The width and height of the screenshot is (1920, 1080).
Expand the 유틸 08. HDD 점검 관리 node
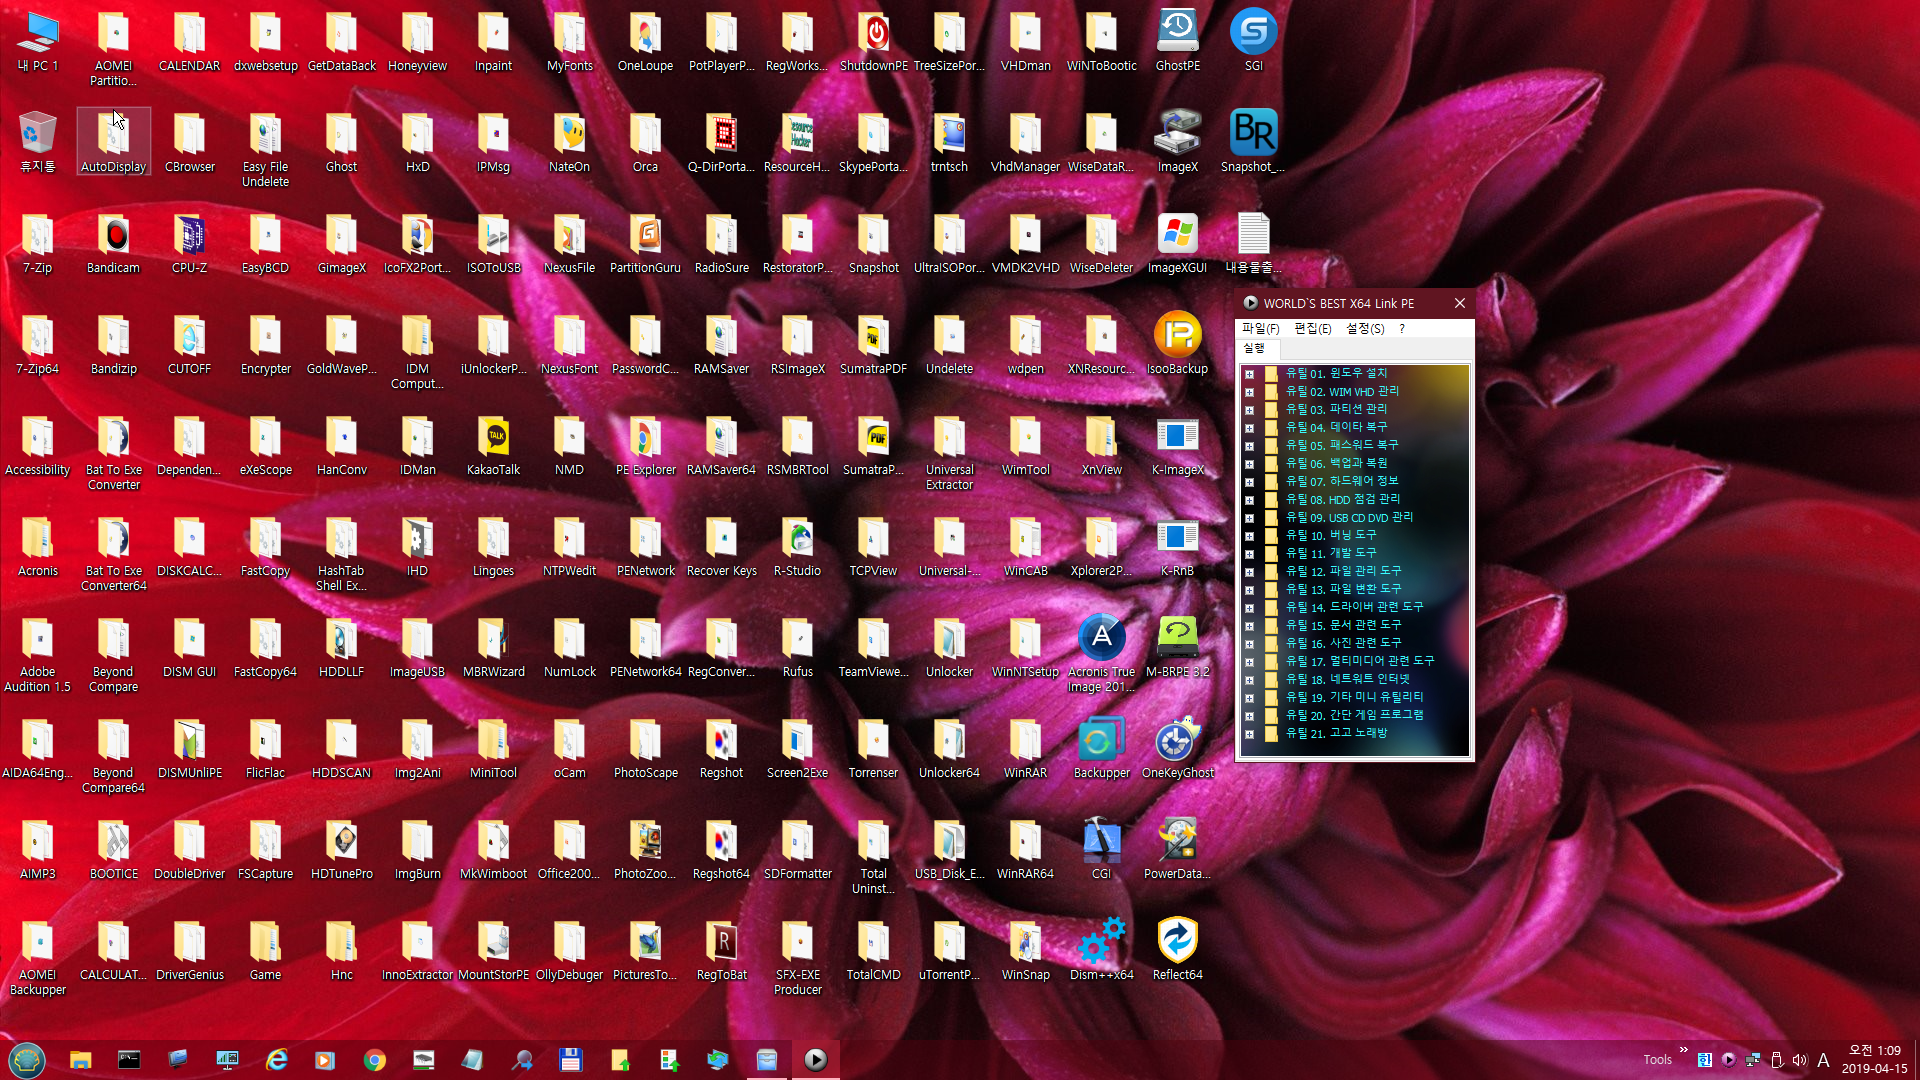1249,500
